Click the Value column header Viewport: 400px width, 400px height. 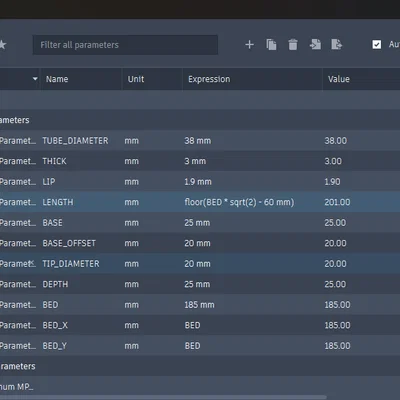(x=339, y=79)
